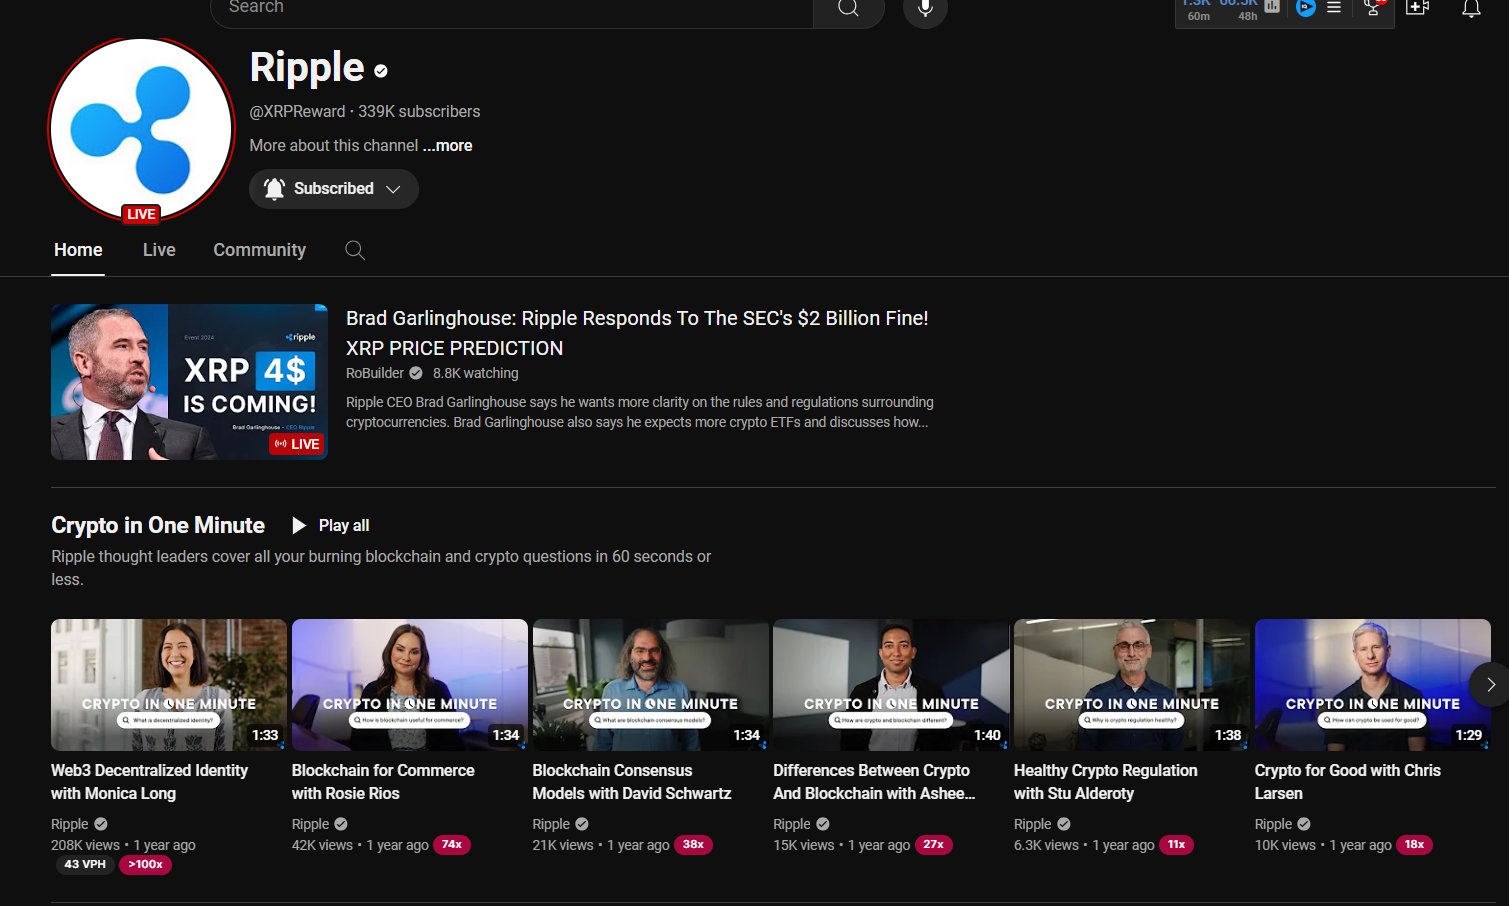Click the 11x multiplier badge

coord(1176,845)
